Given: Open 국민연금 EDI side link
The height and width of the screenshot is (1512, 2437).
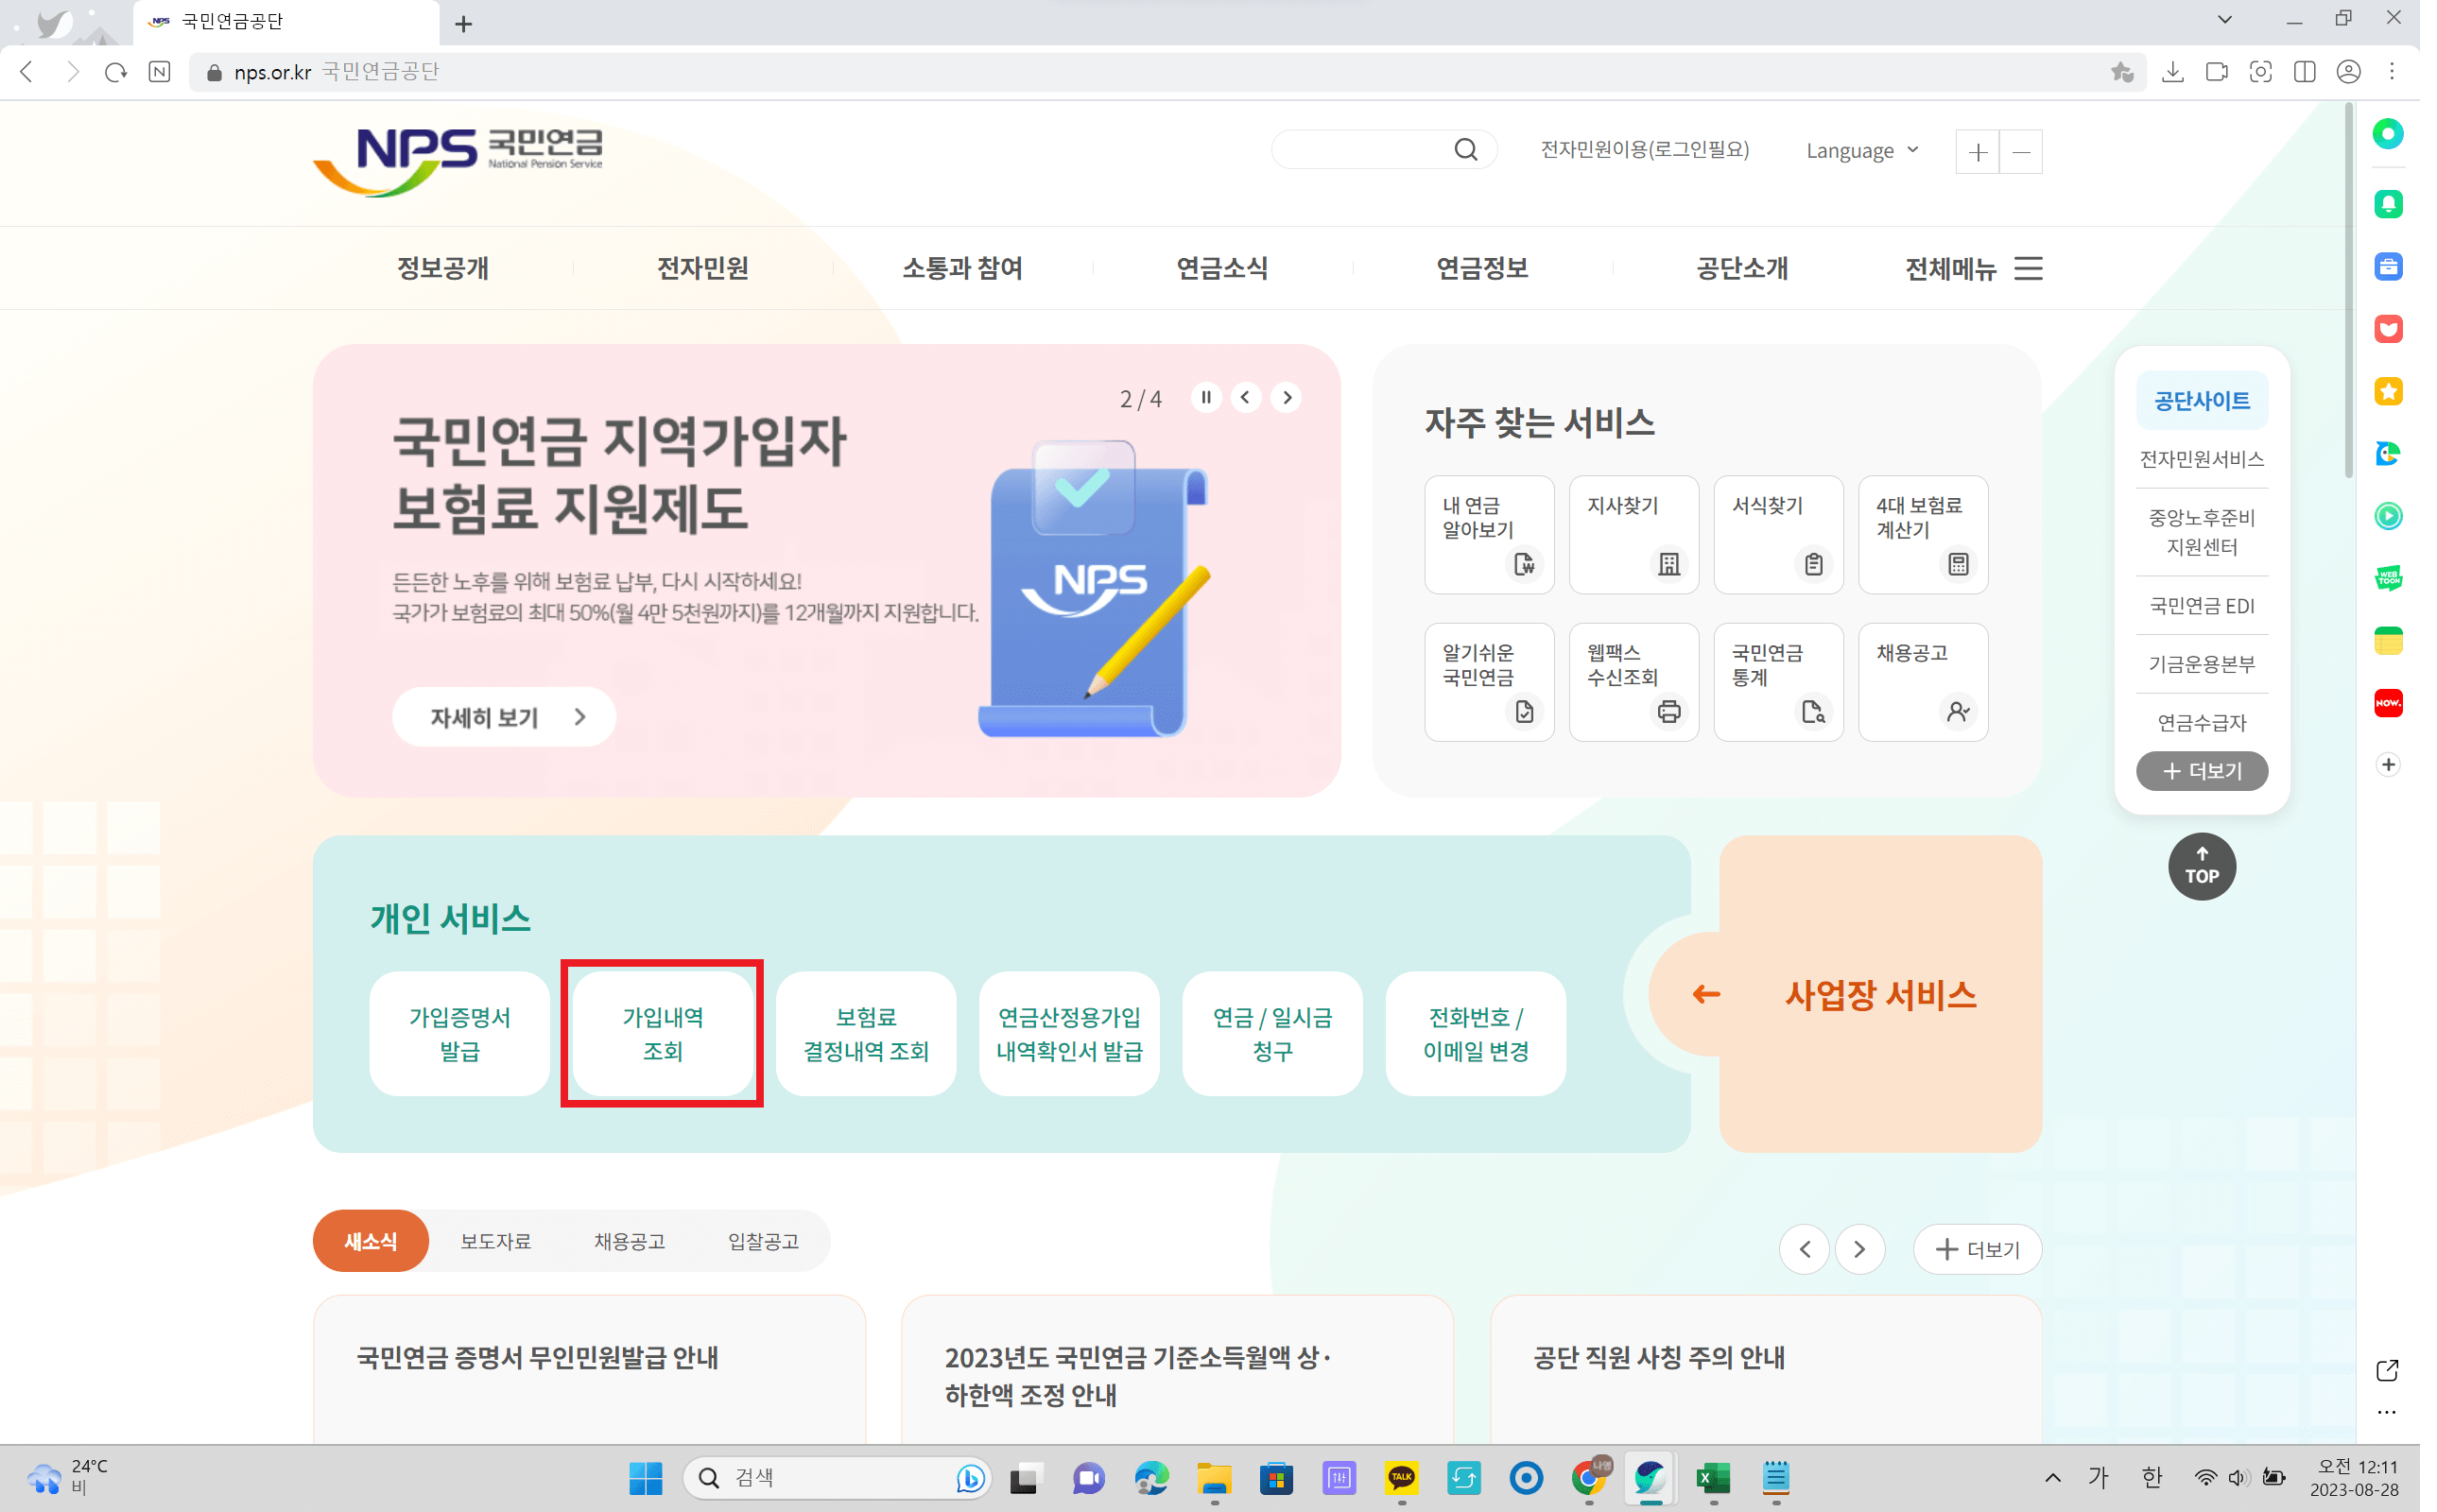Looking at the screenshot, I should 2201,606.
